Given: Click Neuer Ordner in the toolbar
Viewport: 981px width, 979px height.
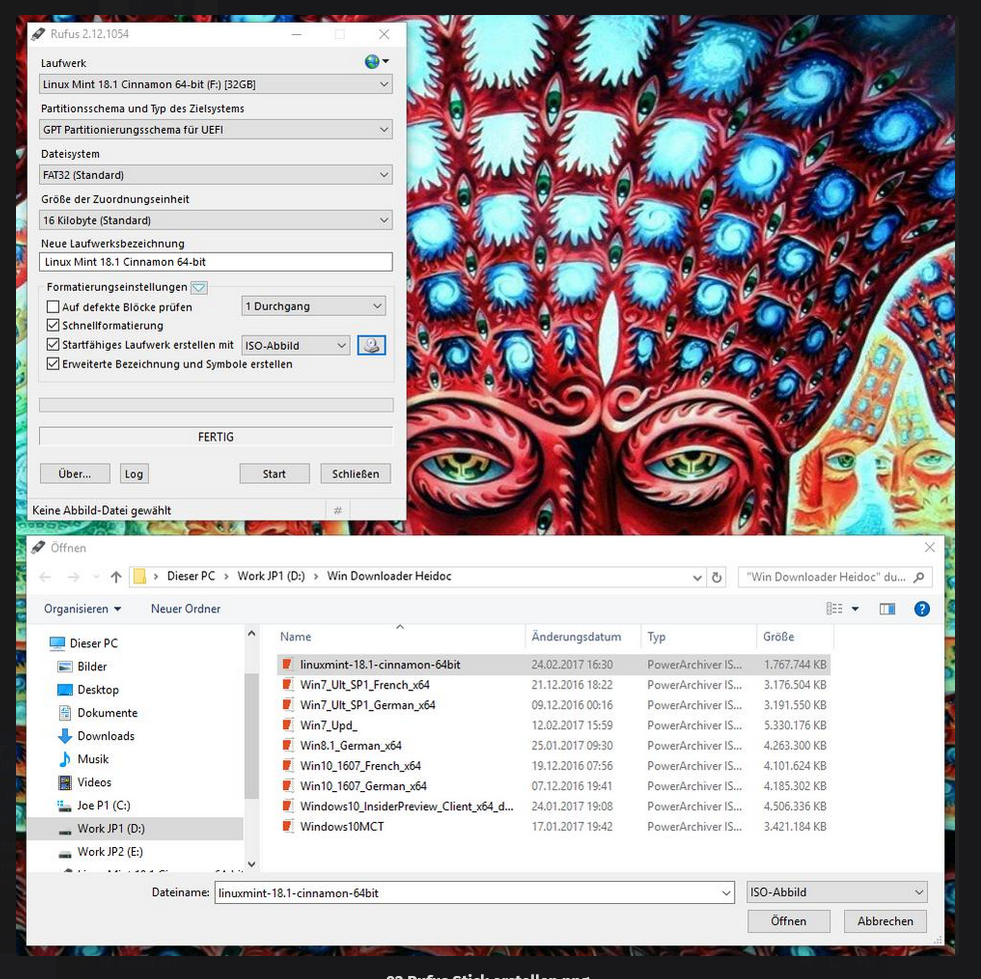Looking at the screenshot, I should point(186,609).
